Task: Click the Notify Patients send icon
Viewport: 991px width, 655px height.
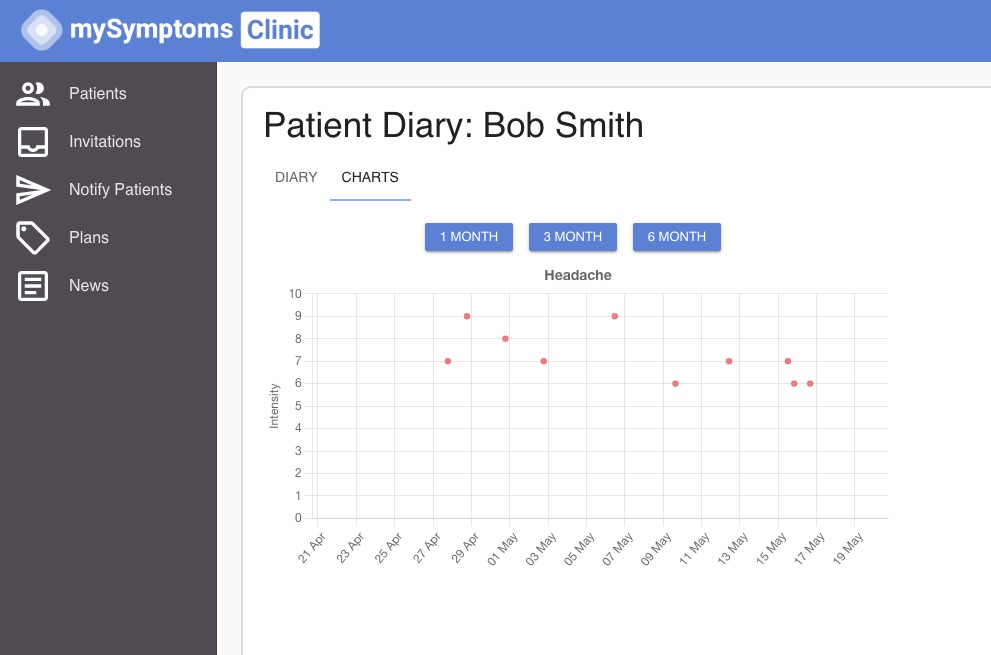Action: [x=33, y=190]
